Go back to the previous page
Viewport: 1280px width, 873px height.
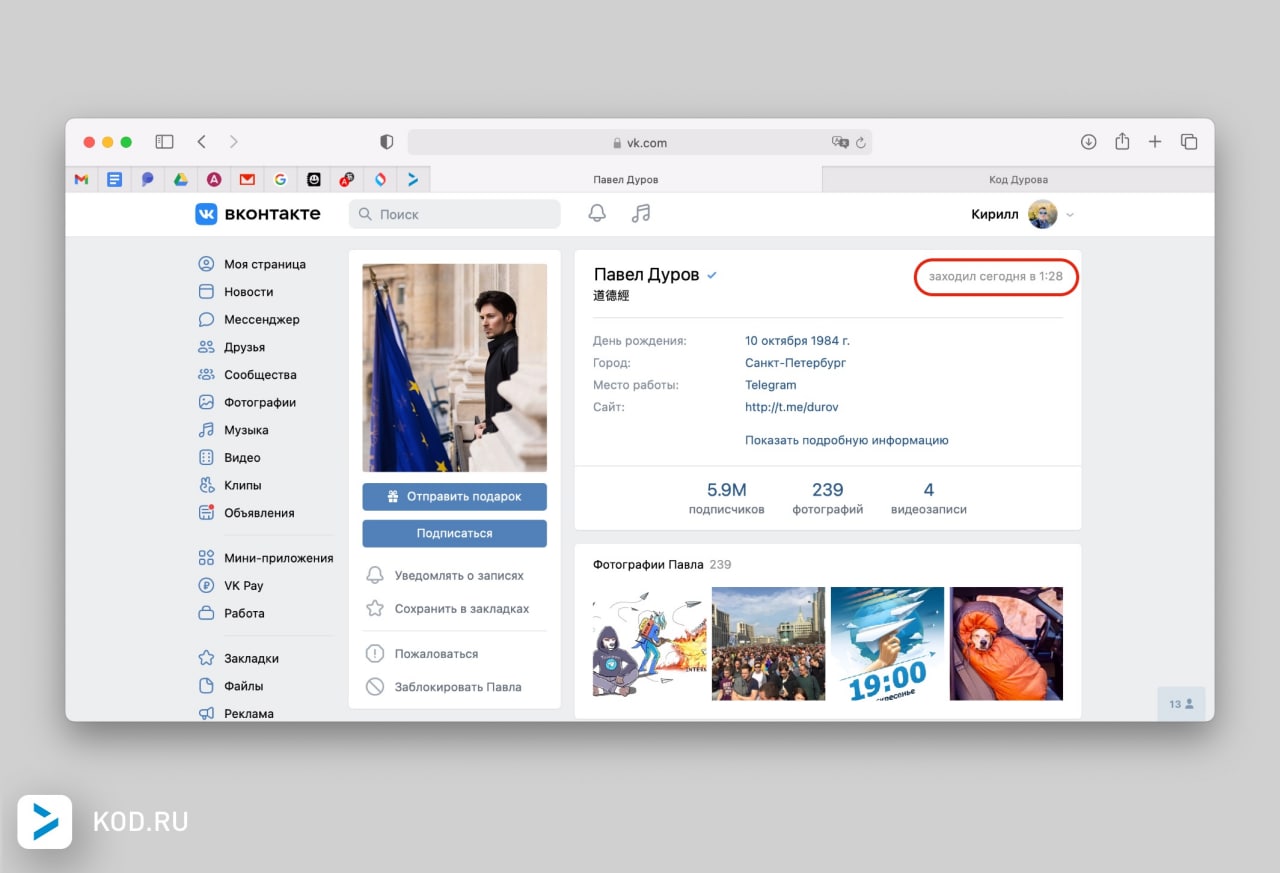201,142
